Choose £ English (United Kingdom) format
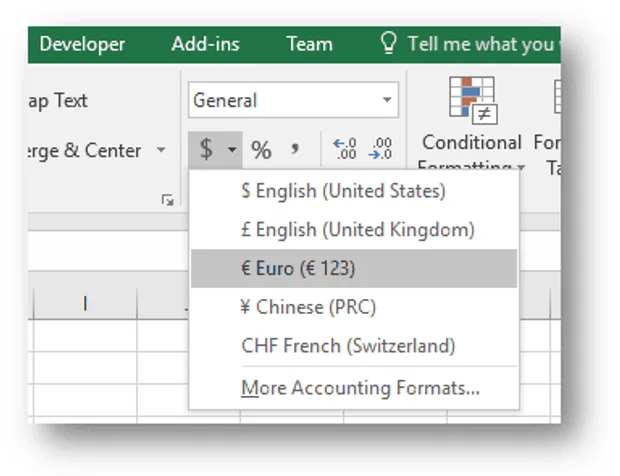The width and height of the screenshot is (620, 476). coord(354,230)
